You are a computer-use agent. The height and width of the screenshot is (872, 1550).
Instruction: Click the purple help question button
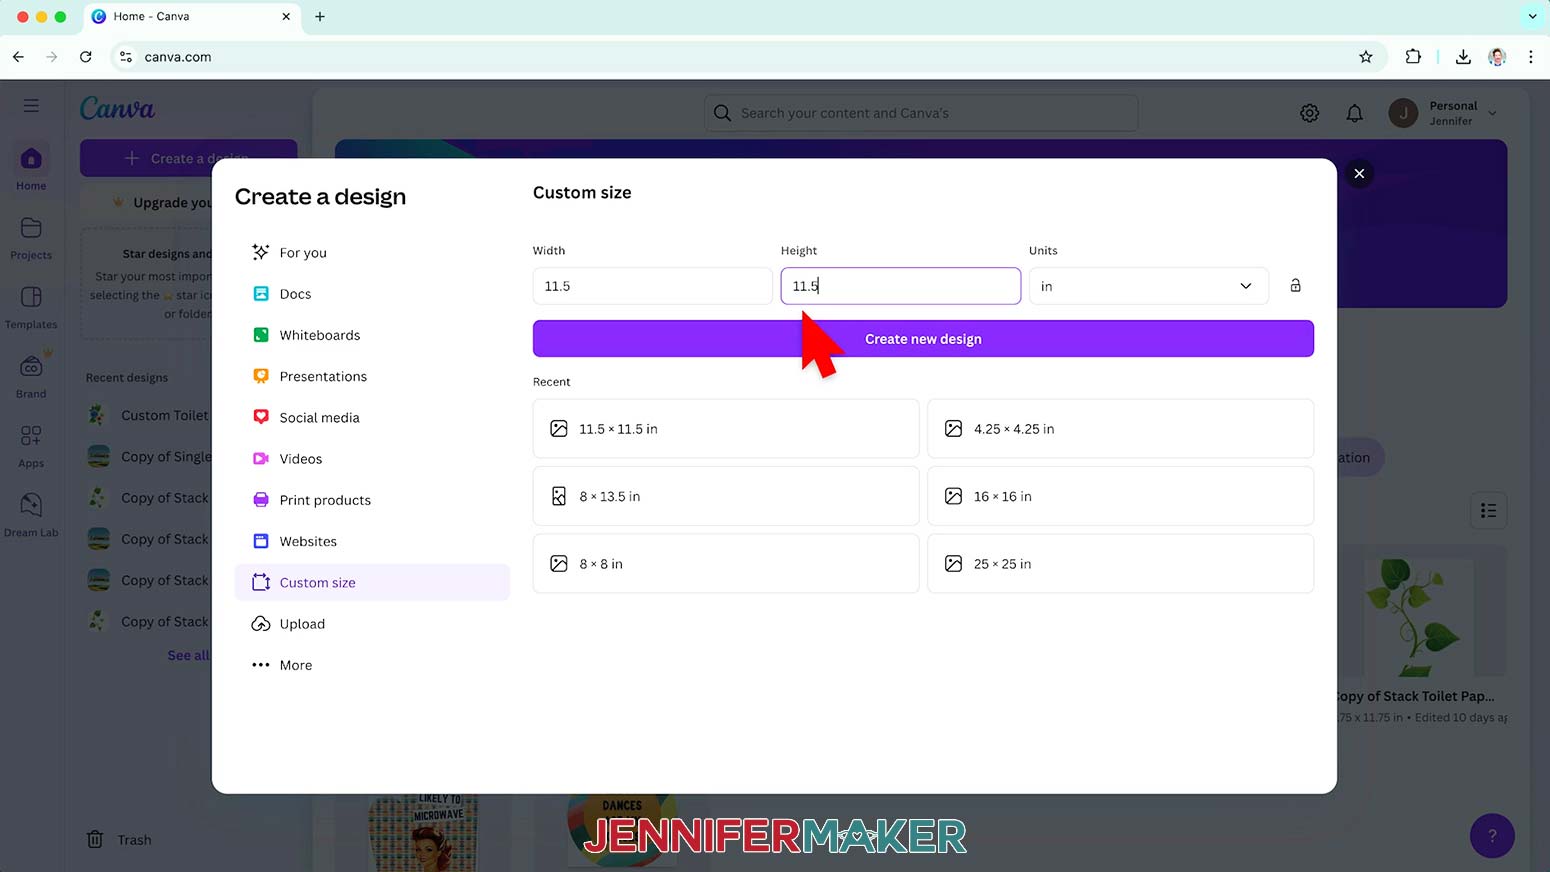(x=1492, y=836)
